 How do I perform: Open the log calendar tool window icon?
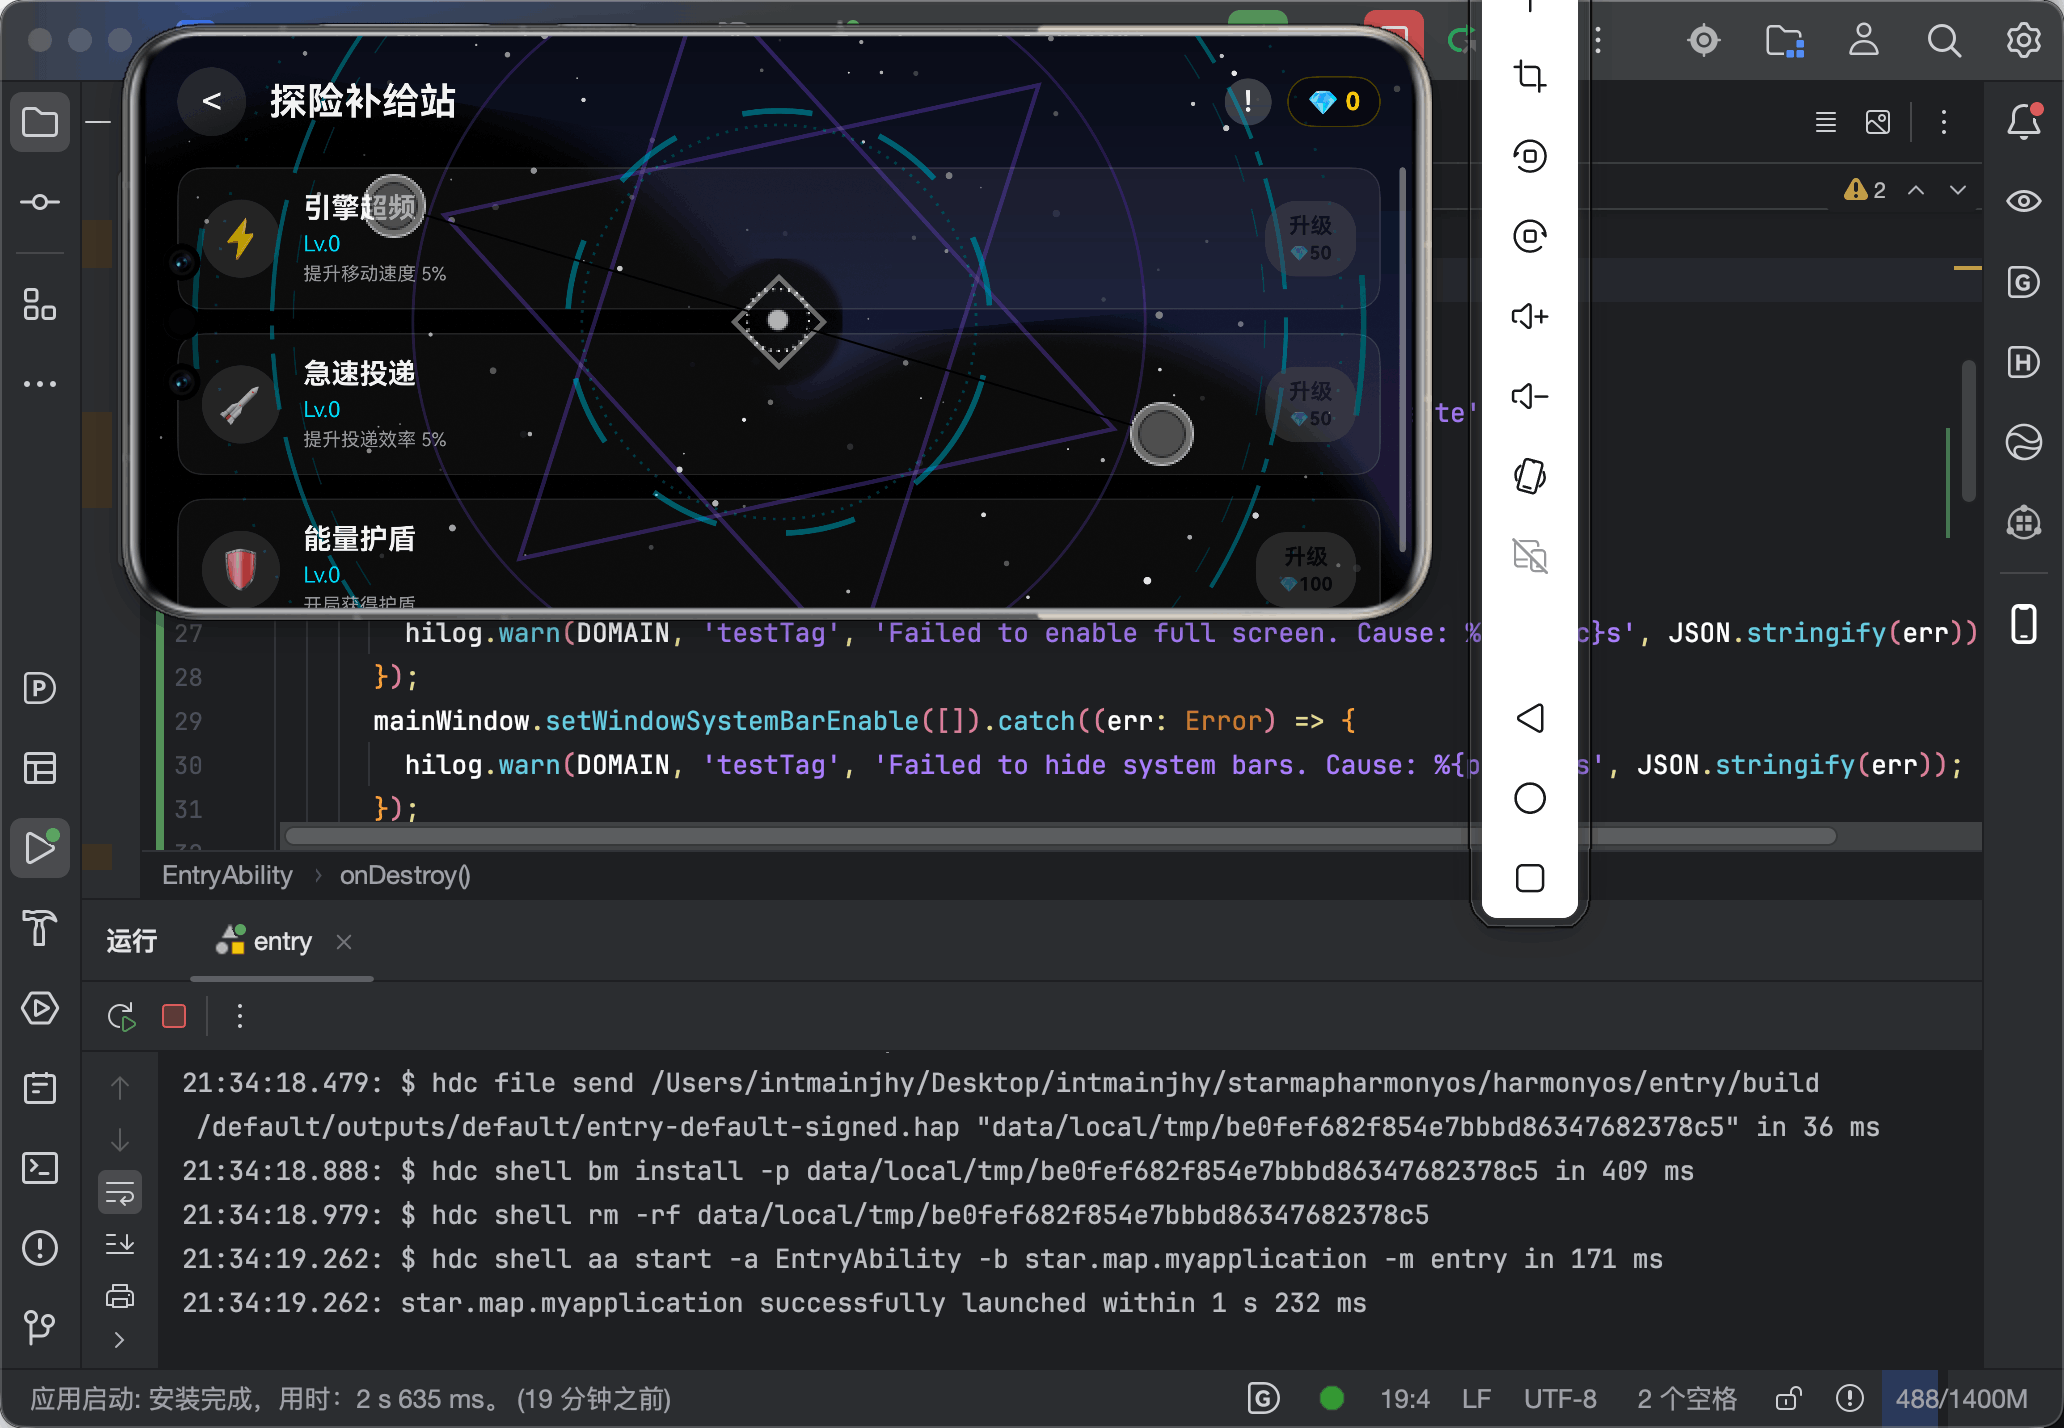(x=40, y=1088)
